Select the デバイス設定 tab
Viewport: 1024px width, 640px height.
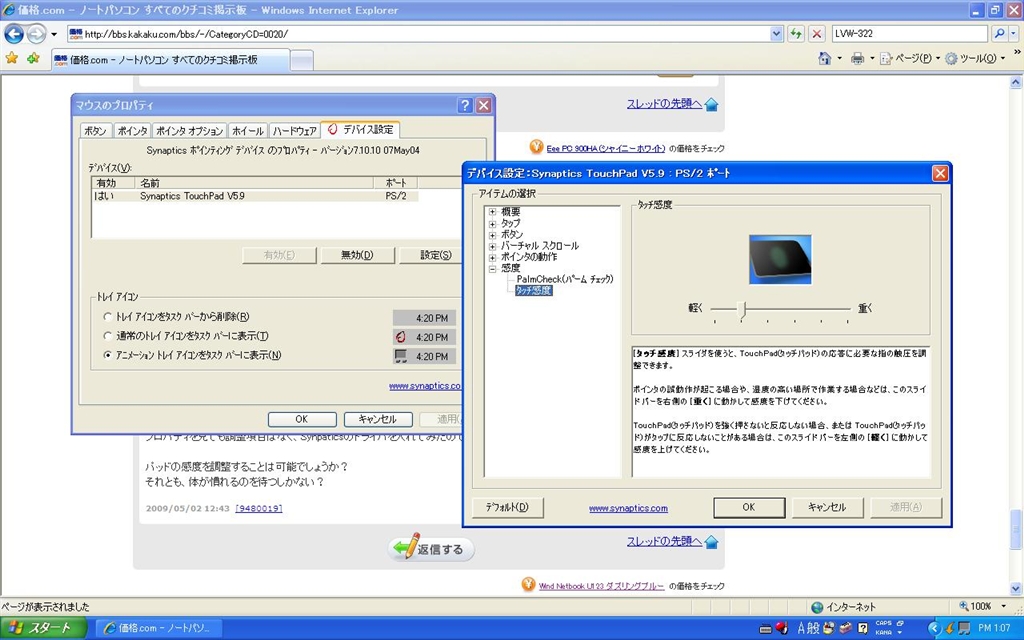pos(360,129)
